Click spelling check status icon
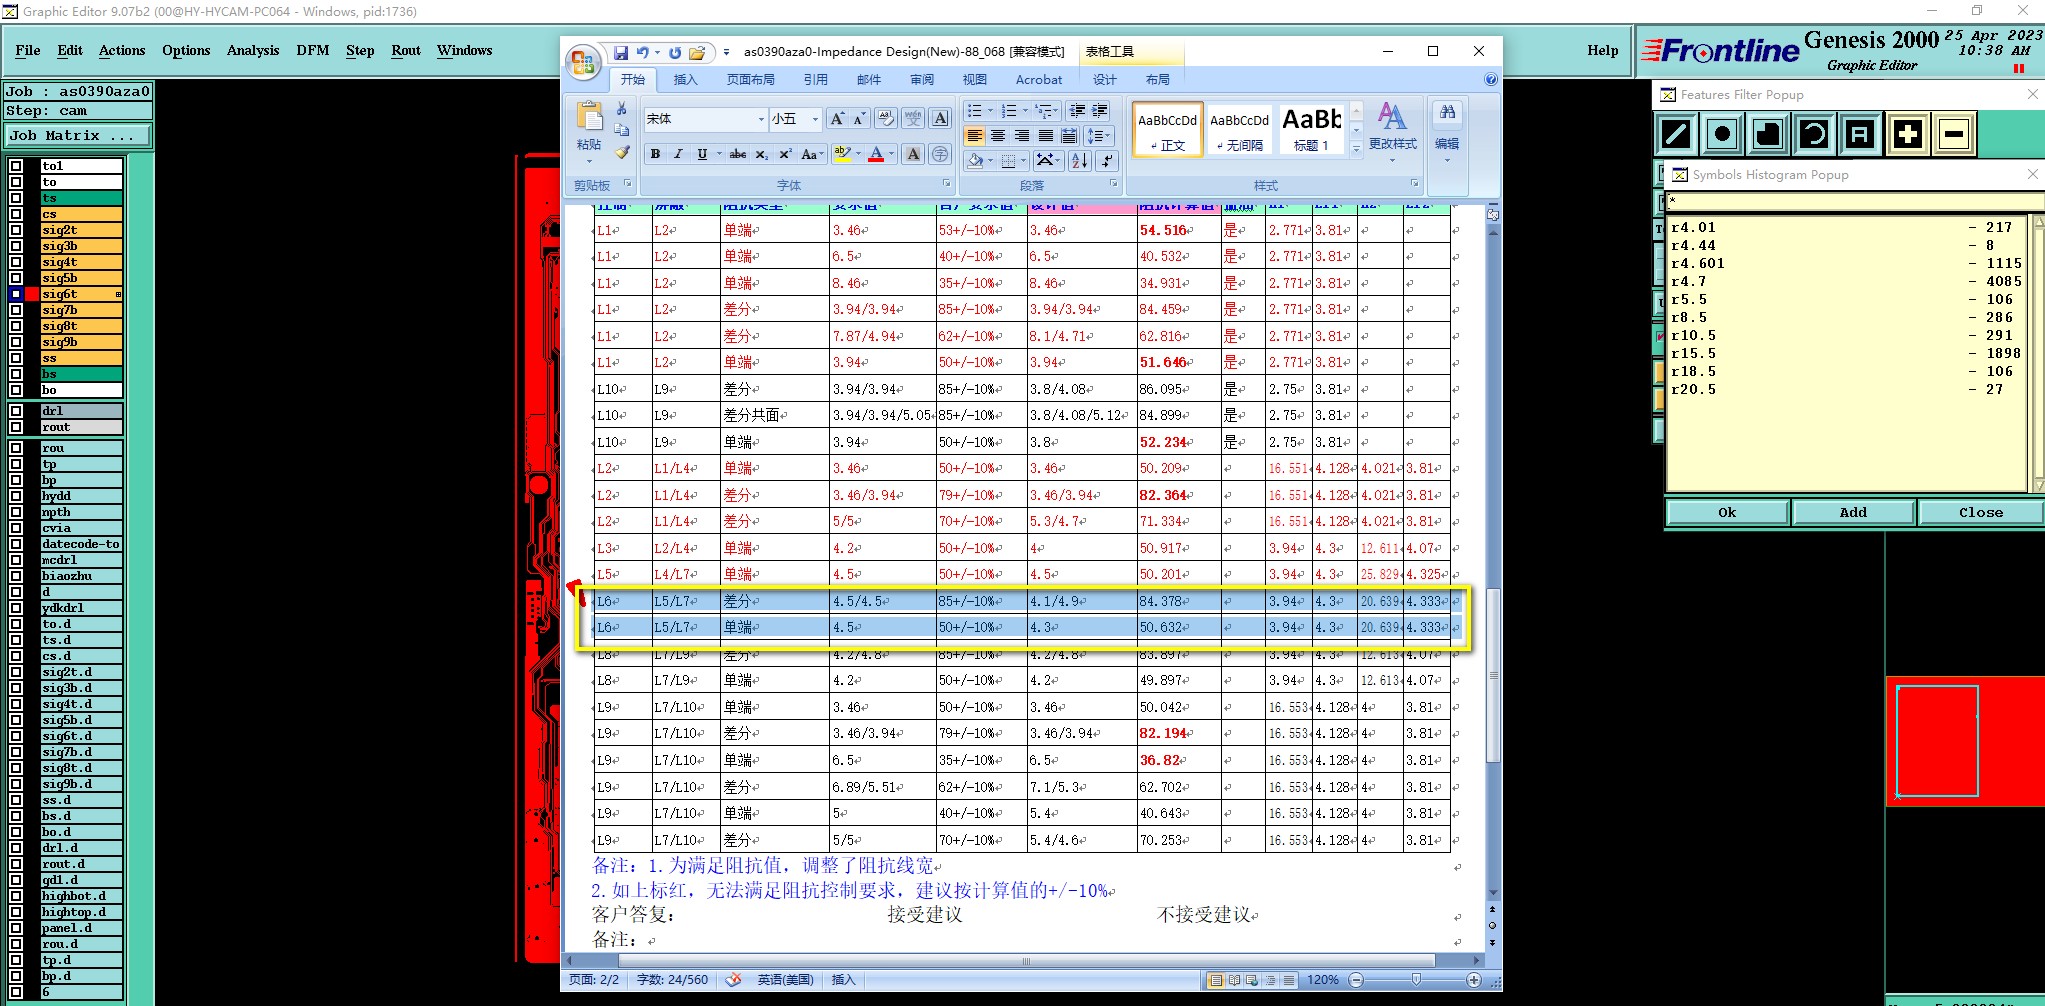 click(733, 980)
